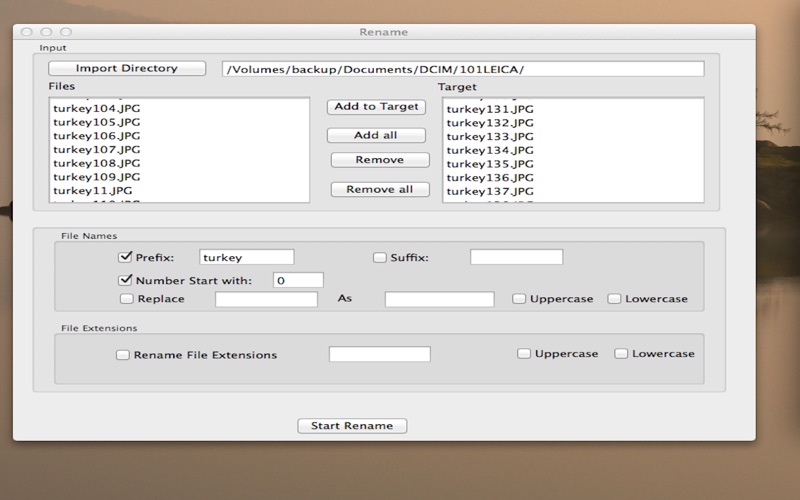Click the Remove button

point(380,160)
